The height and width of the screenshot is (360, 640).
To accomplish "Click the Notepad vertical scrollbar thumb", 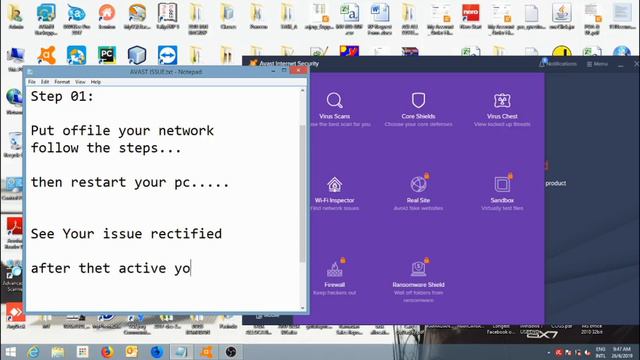I will pyautogui.click(x=302, y=194).
